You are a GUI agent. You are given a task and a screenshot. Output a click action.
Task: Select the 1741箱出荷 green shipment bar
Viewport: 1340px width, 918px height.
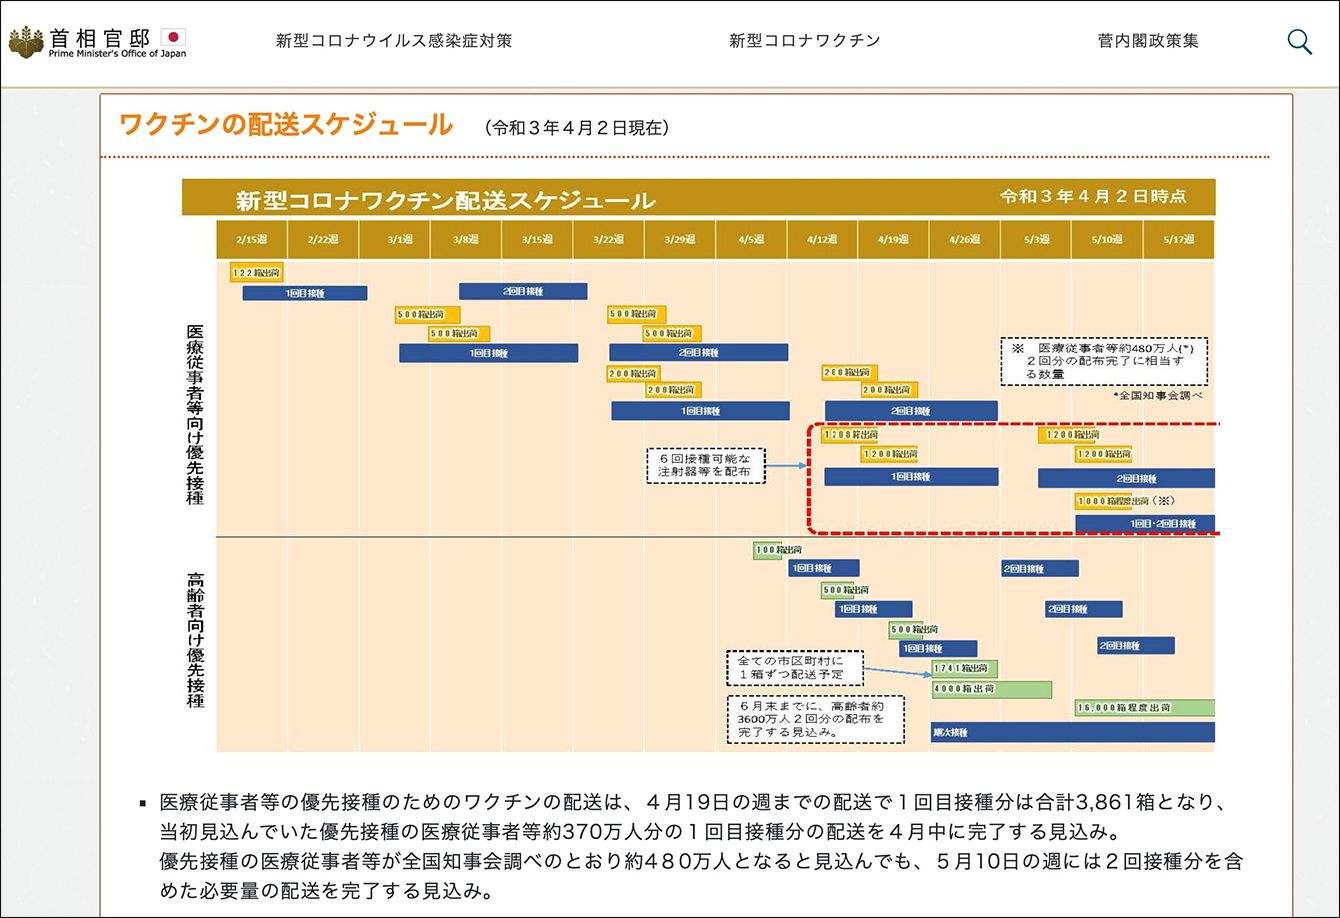[964, 668]
